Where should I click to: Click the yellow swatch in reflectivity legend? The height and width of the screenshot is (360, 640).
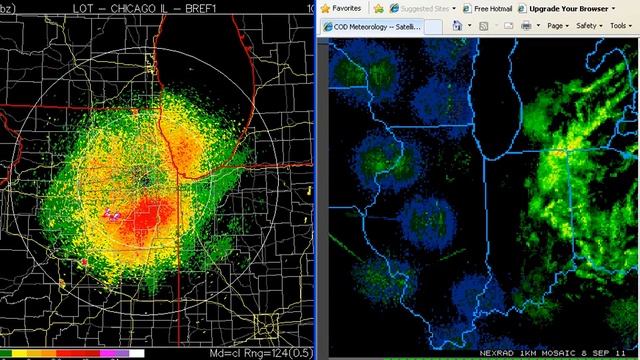tap(19, 353)
